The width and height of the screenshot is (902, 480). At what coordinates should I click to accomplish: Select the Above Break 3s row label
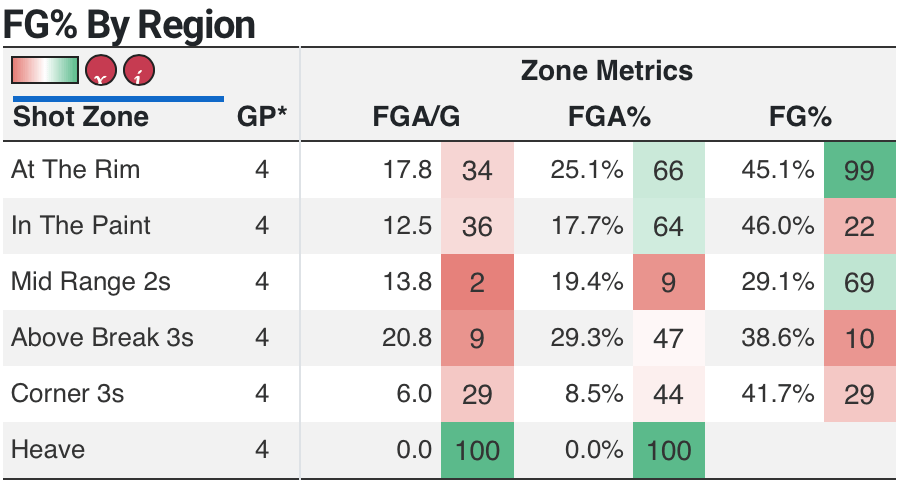(102, 338)
